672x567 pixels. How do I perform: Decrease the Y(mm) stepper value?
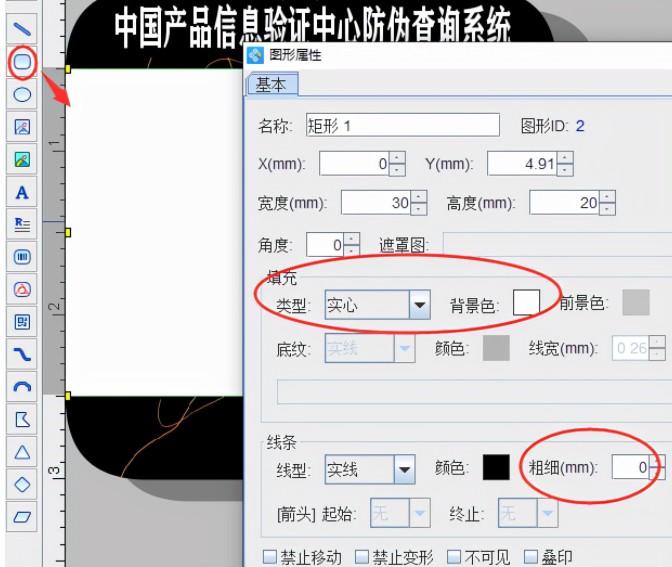[565, 170]
